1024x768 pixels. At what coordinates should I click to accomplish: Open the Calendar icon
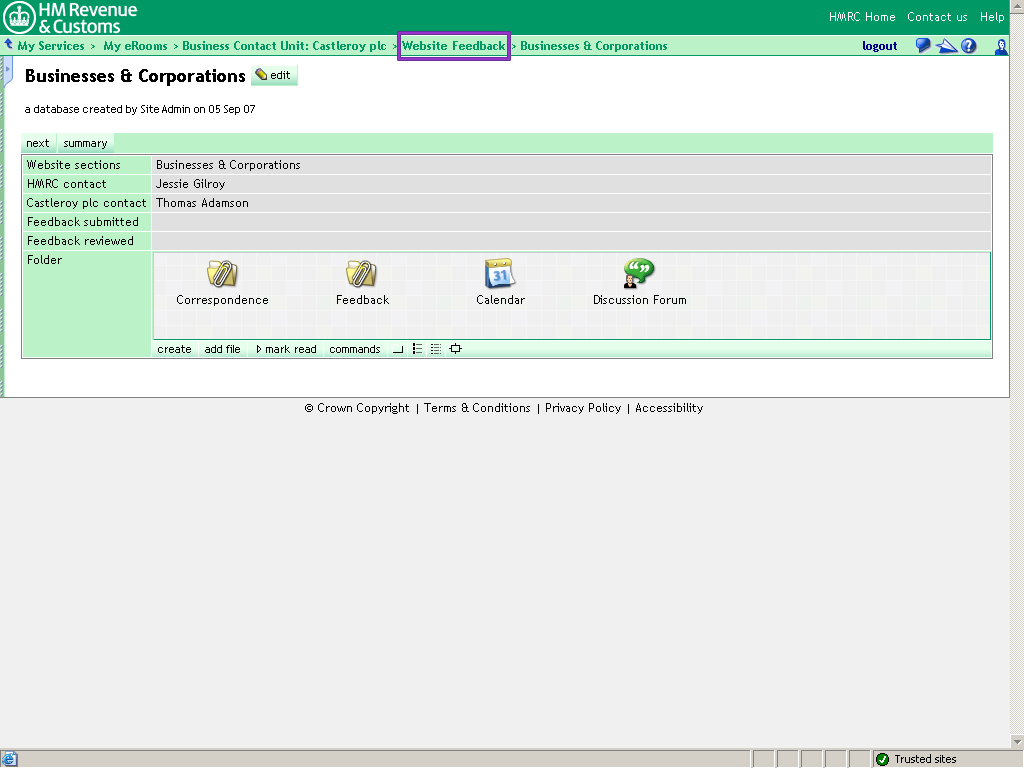pyautogui.click(x=499, y=273)
